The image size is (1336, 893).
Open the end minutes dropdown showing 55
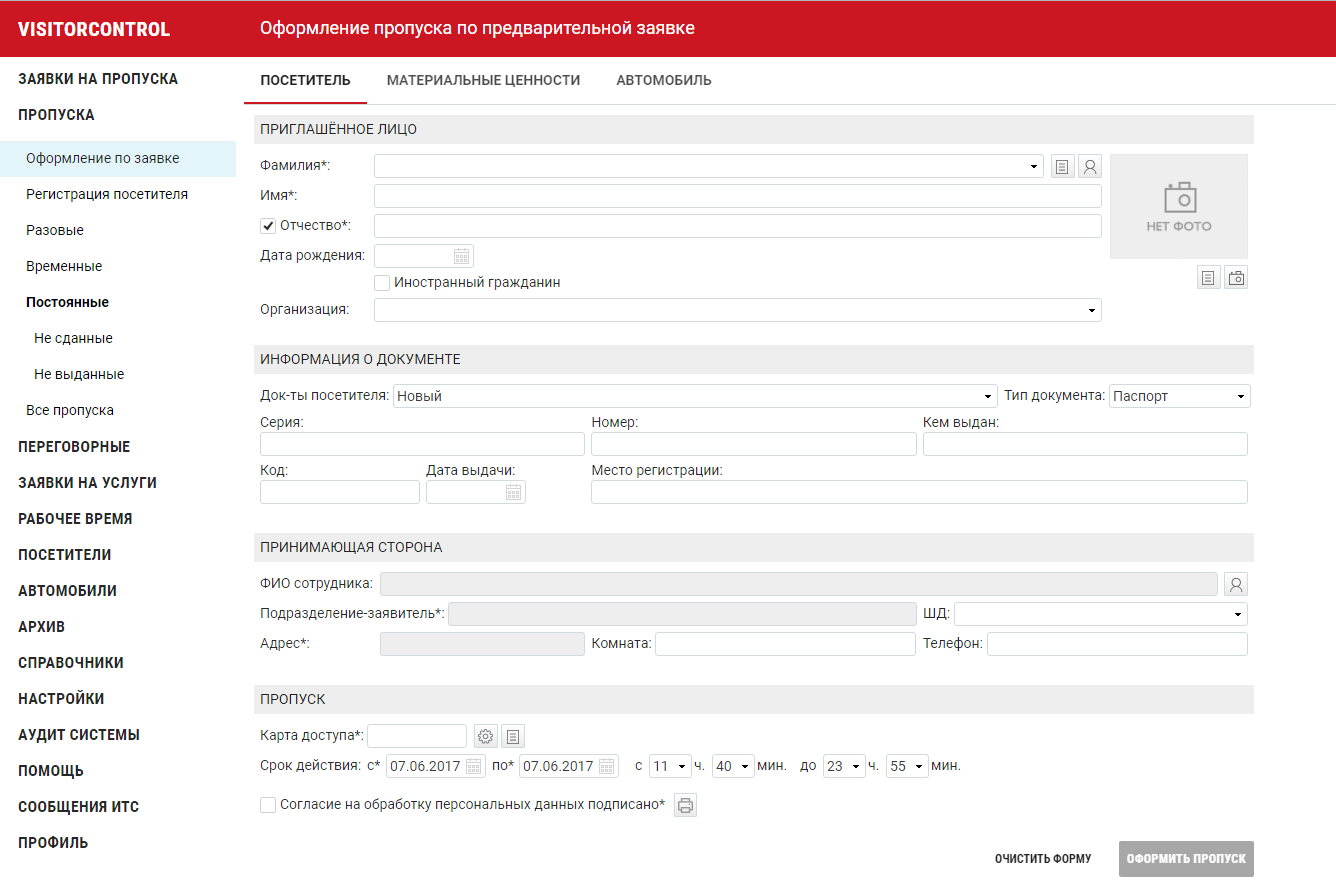[907, 766]
